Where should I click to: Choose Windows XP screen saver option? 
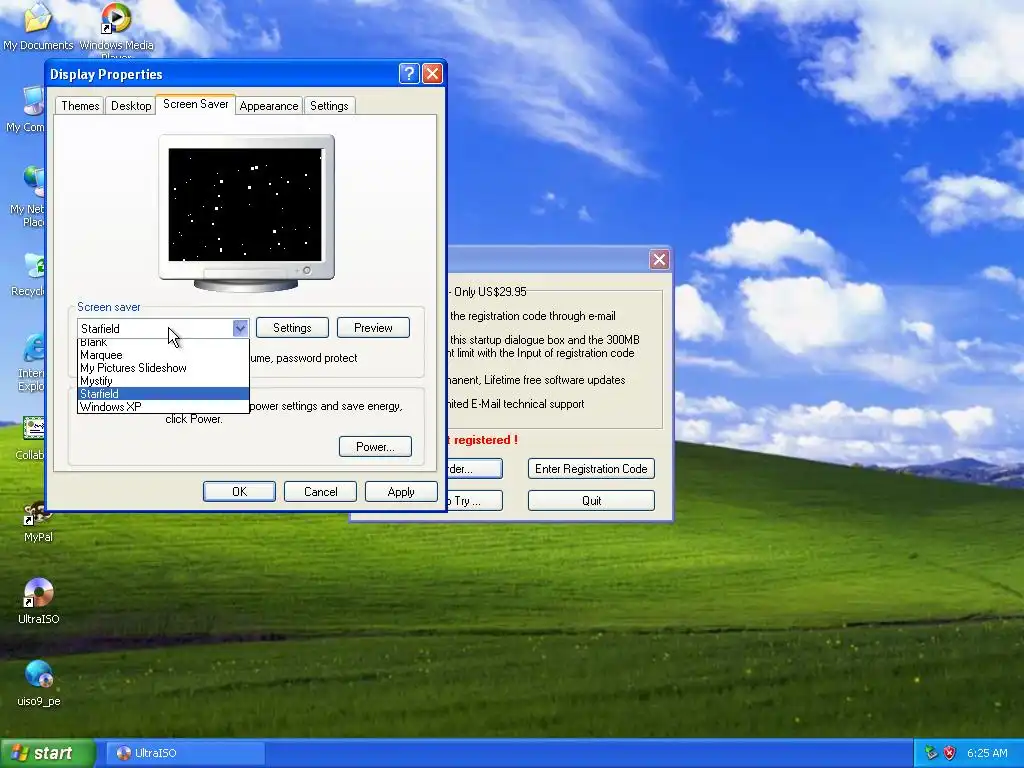[x=163, y=407]
